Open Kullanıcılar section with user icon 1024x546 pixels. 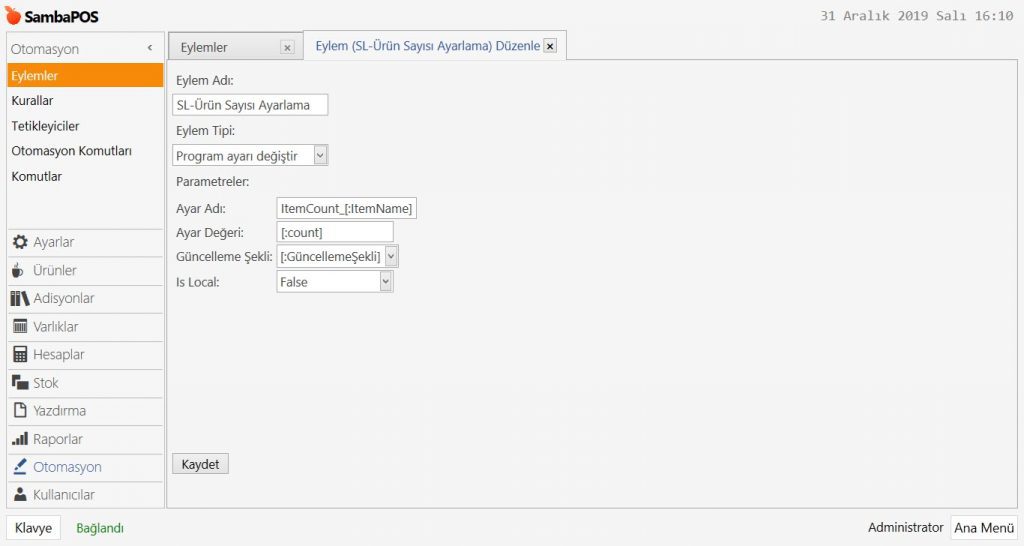(63, 495)
